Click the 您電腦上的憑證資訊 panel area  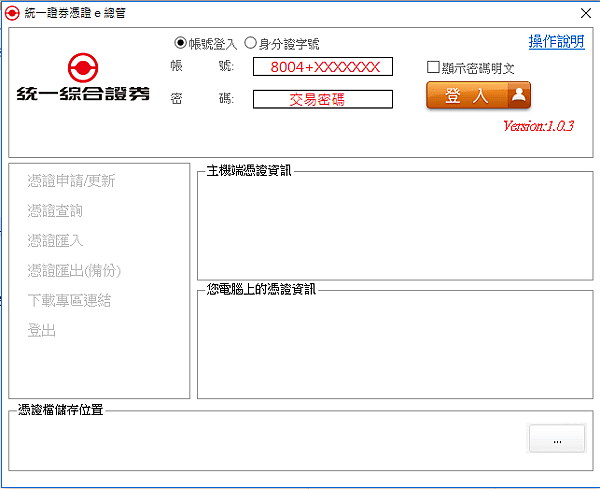395,344
